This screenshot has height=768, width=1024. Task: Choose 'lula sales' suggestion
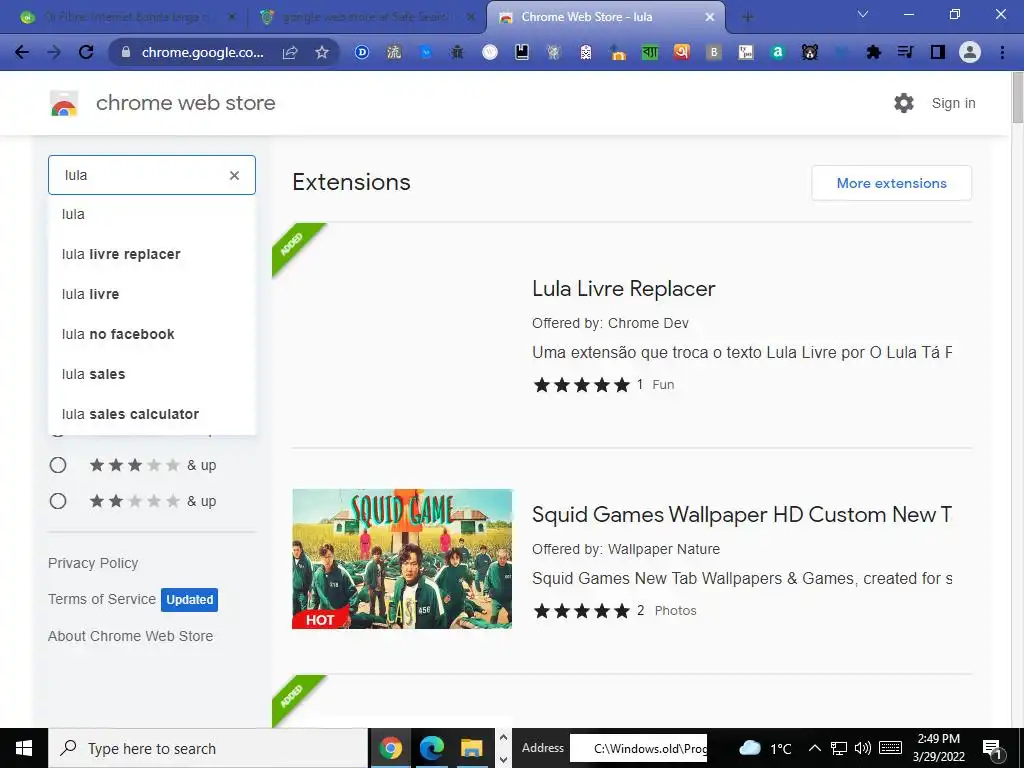[152, 374]
